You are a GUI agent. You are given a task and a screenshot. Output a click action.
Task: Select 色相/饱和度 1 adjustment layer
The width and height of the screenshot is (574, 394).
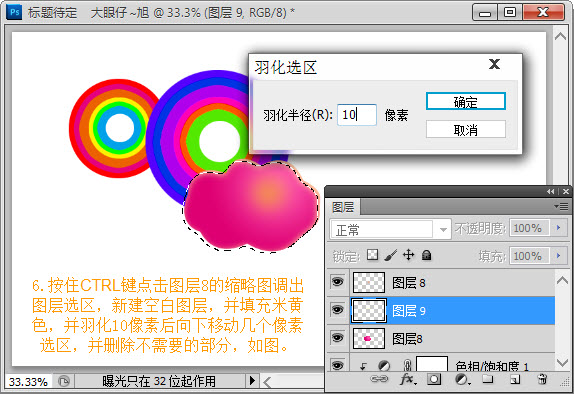point(452,363)
